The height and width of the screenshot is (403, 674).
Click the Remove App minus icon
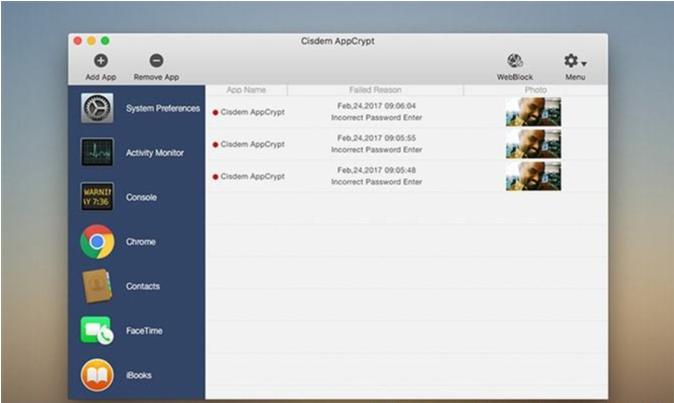coord(157,62)
